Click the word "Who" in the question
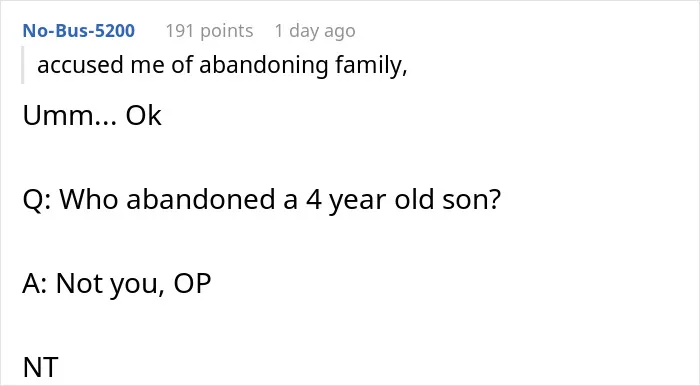Image resolution: width=700 pixels, height=386 pixels. 89,199
